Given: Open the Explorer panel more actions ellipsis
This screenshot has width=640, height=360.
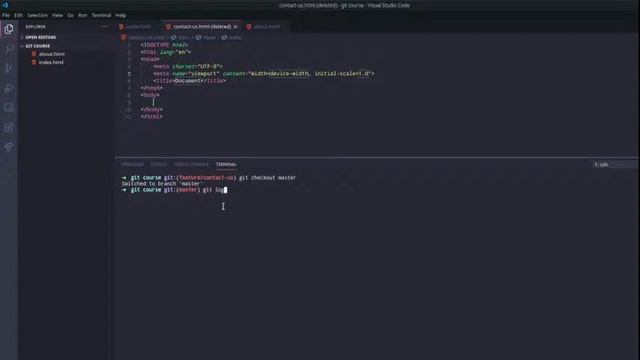Looking at the screenshot, I should point(104,27).
